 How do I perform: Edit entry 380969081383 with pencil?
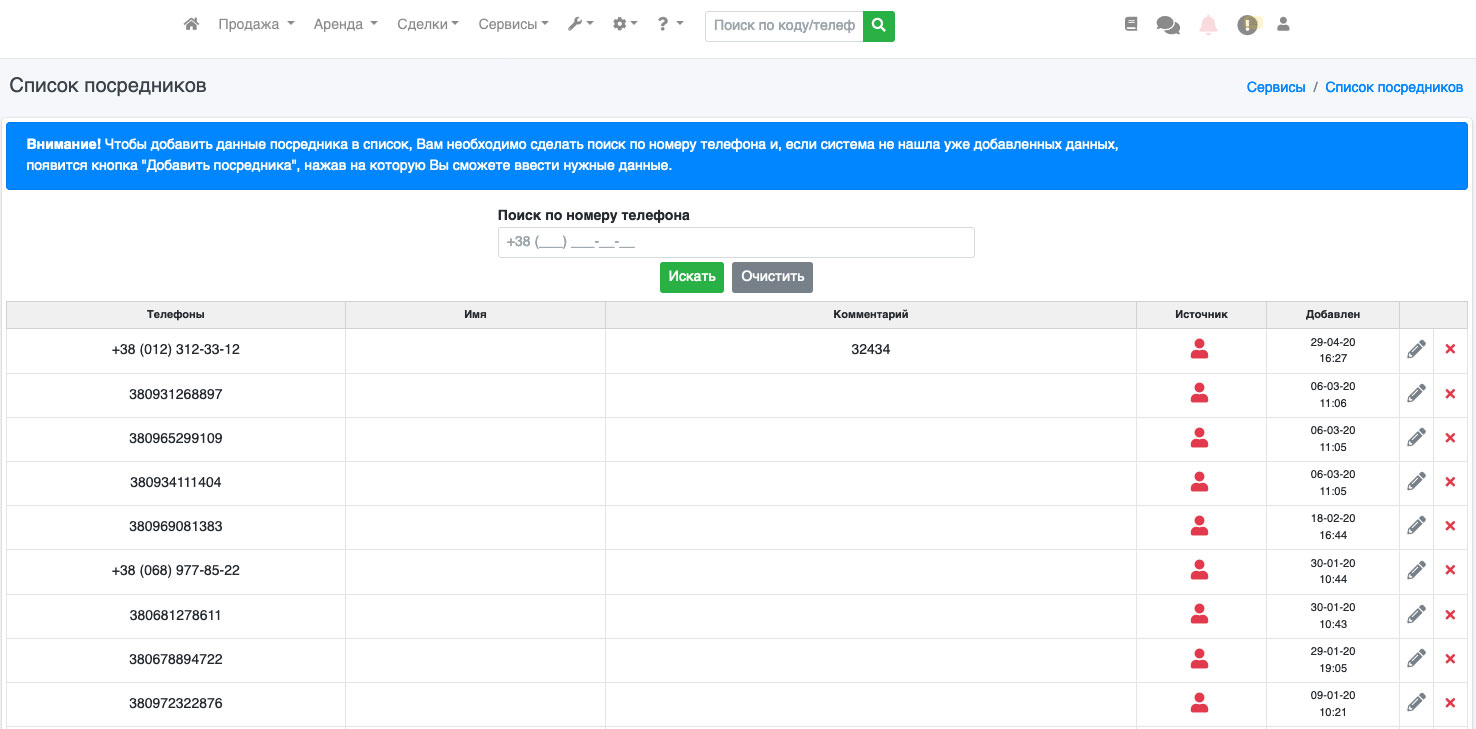click(1416, 526)
